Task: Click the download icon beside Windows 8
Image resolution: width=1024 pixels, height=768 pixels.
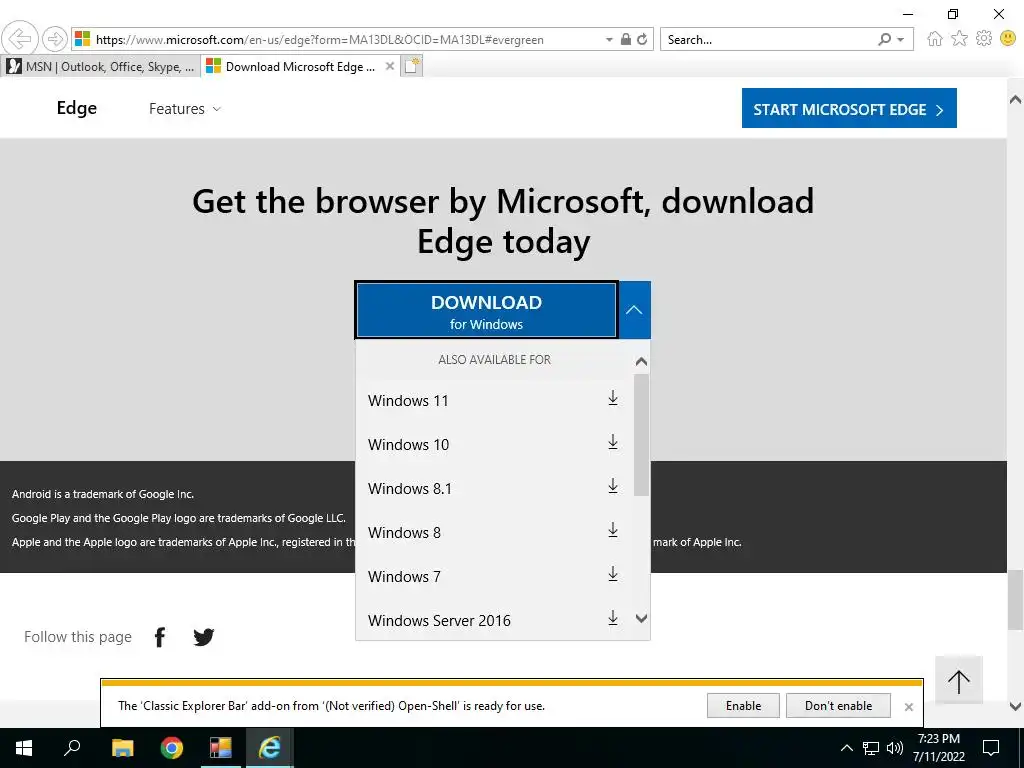Action: point(613,530)
